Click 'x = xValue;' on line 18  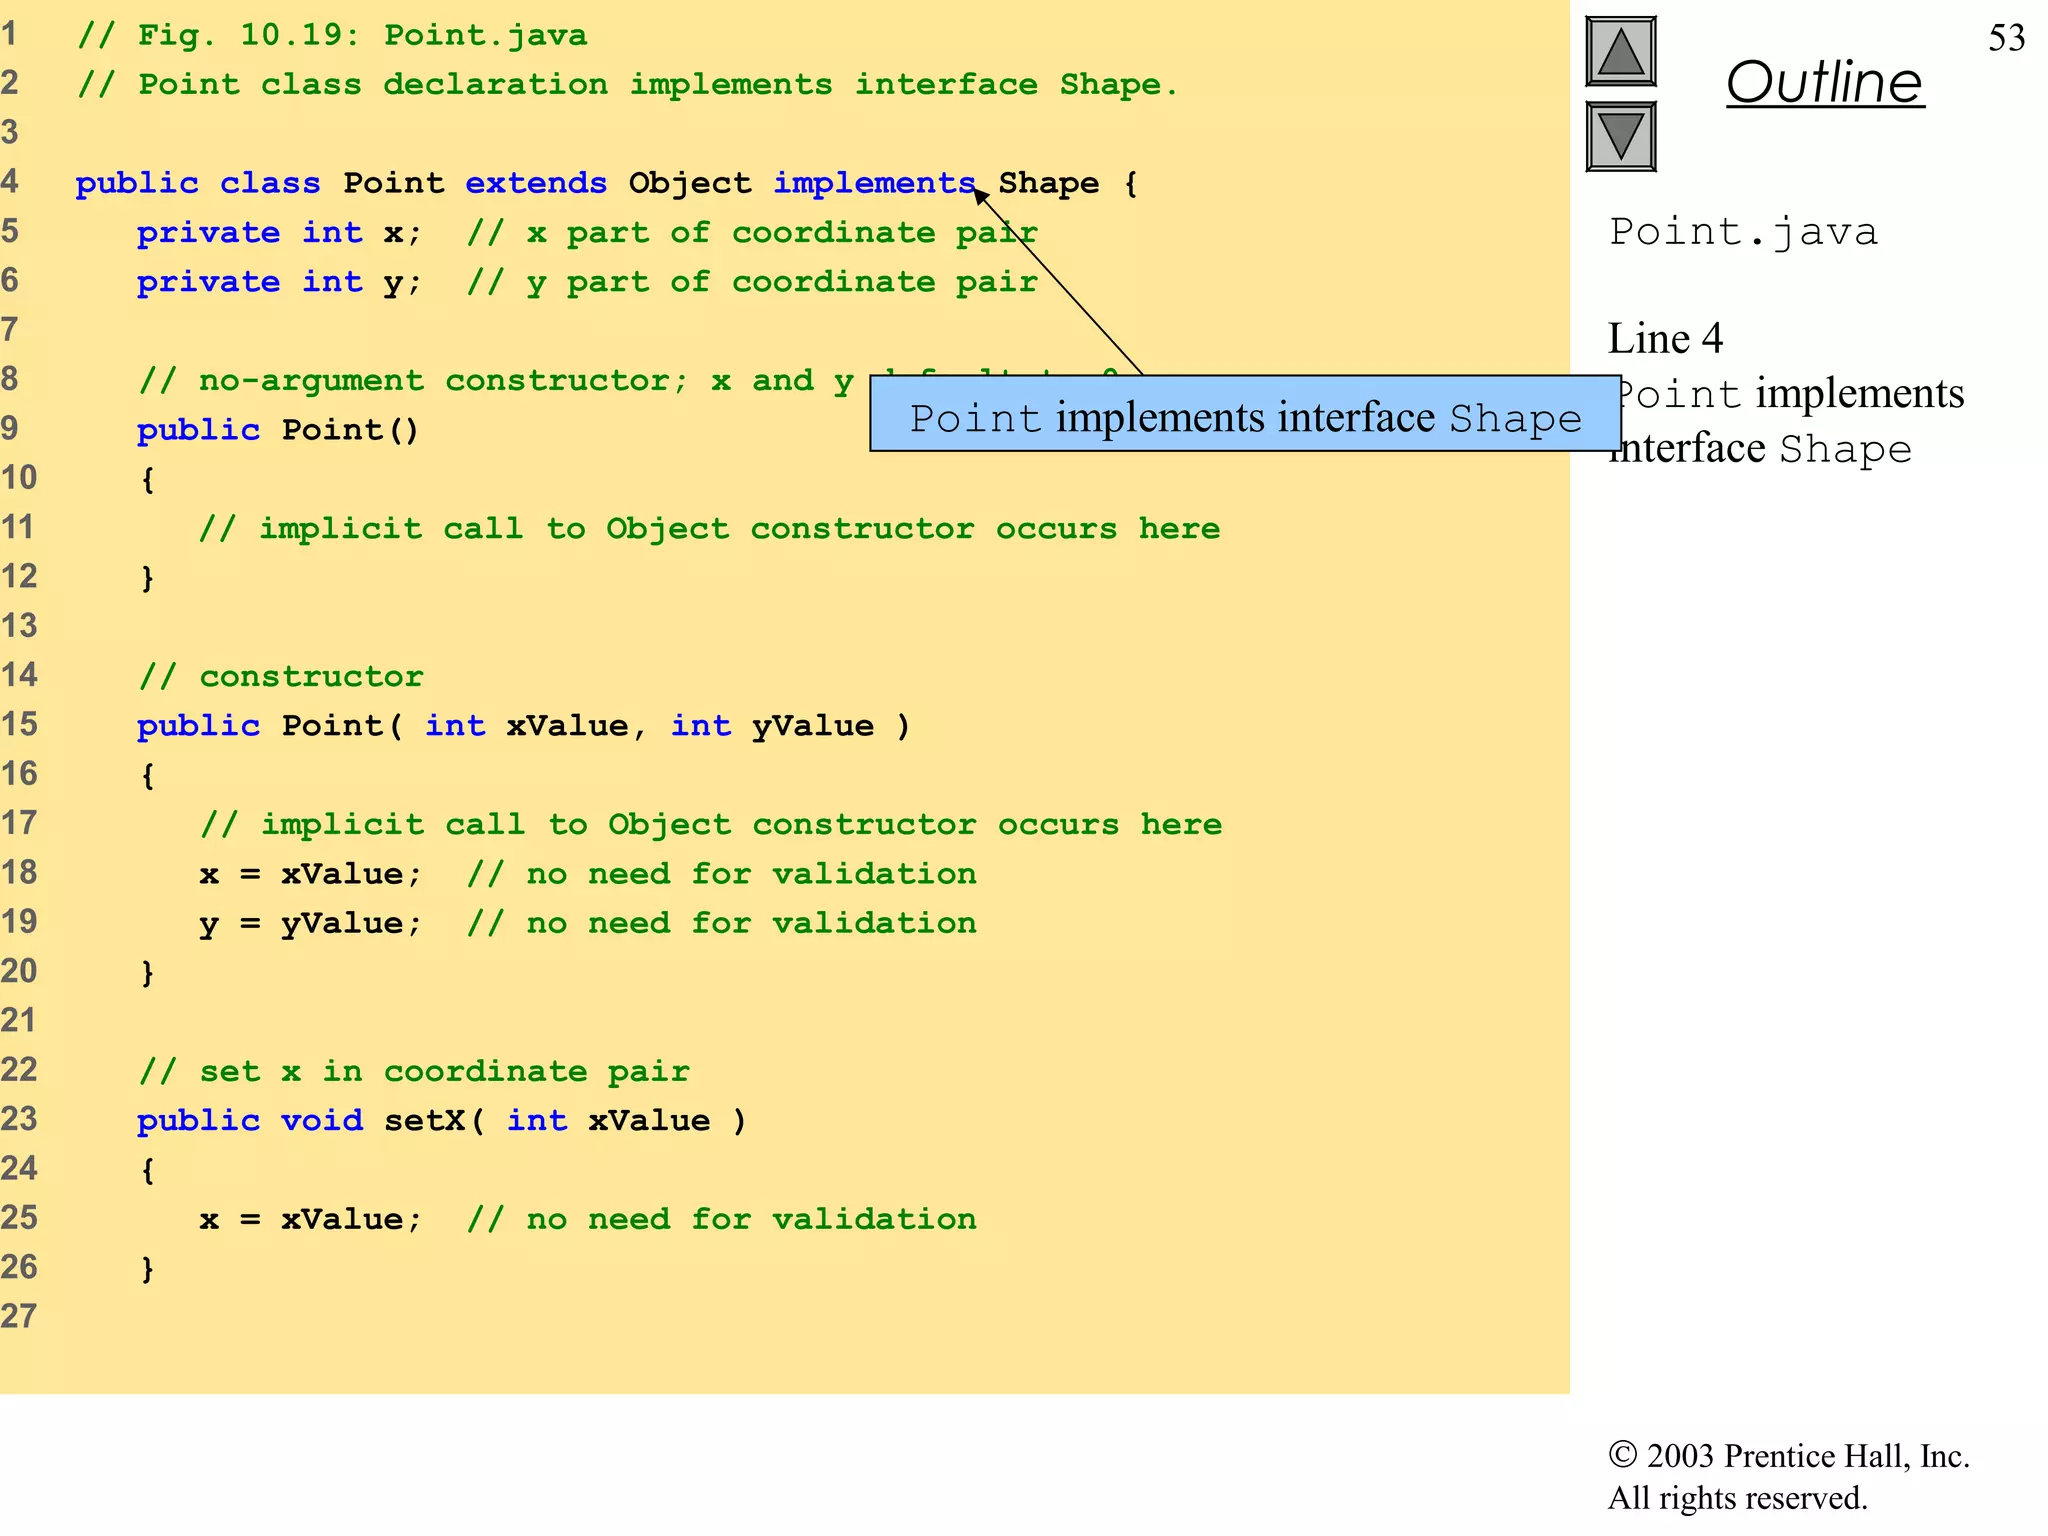coord(310,873)
